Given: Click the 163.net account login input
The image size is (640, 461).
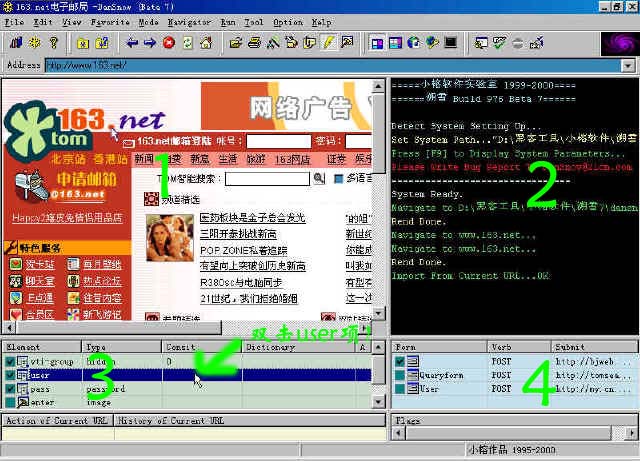Looking at the screenshot, I should tap(279, 141).
